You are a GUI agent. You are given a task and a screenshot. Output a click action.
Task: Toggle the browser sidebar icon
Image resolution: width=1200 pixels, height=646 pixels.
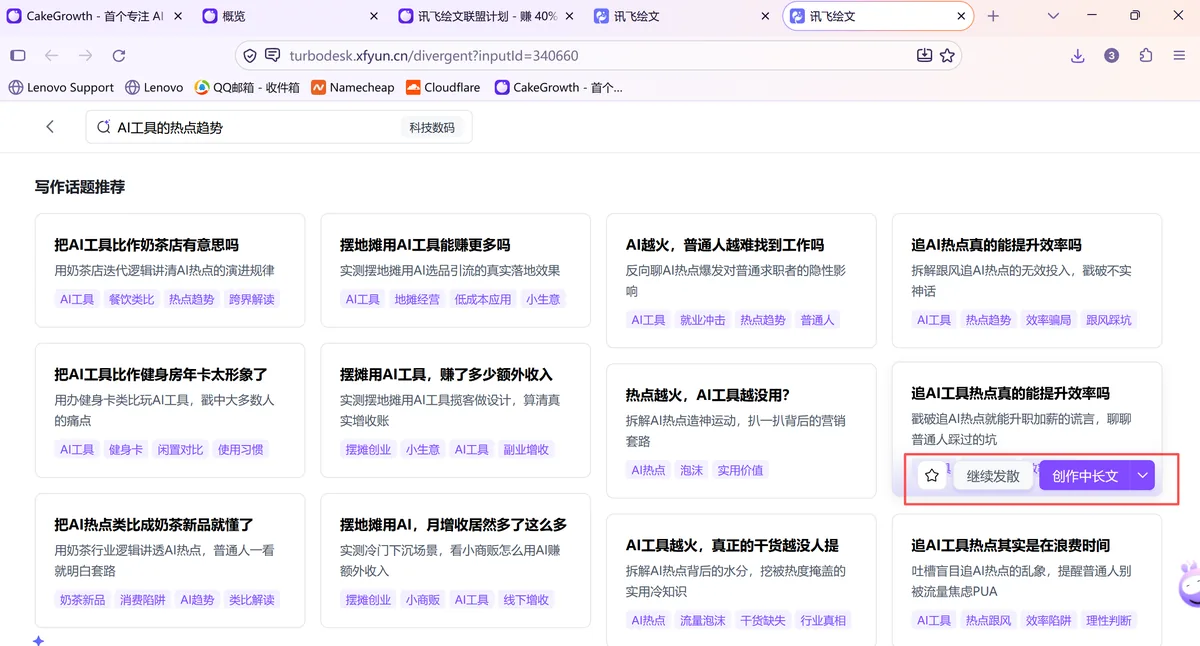point(18,56)
